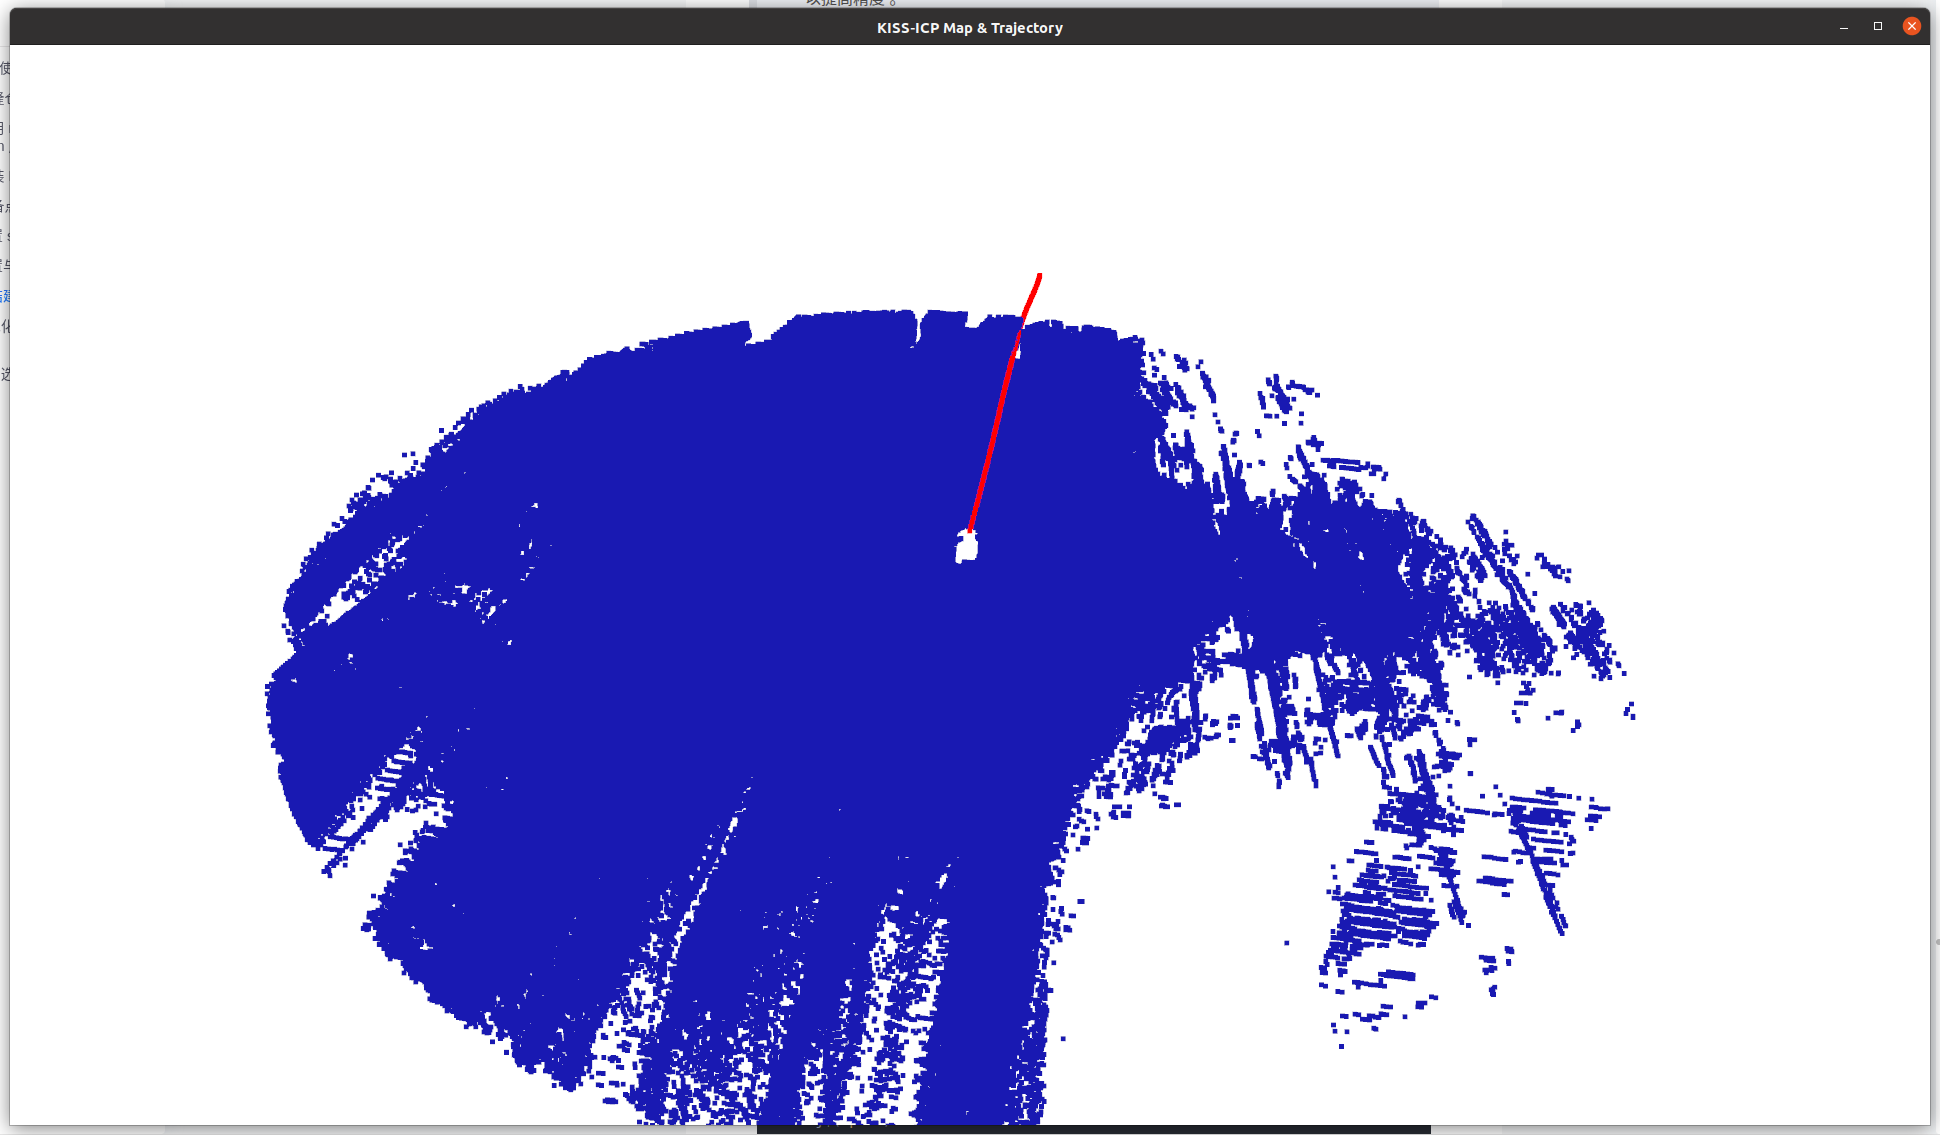Click the white sensor origin marker
Viewport: 1940px width, 1135px height.
[966, 547]
